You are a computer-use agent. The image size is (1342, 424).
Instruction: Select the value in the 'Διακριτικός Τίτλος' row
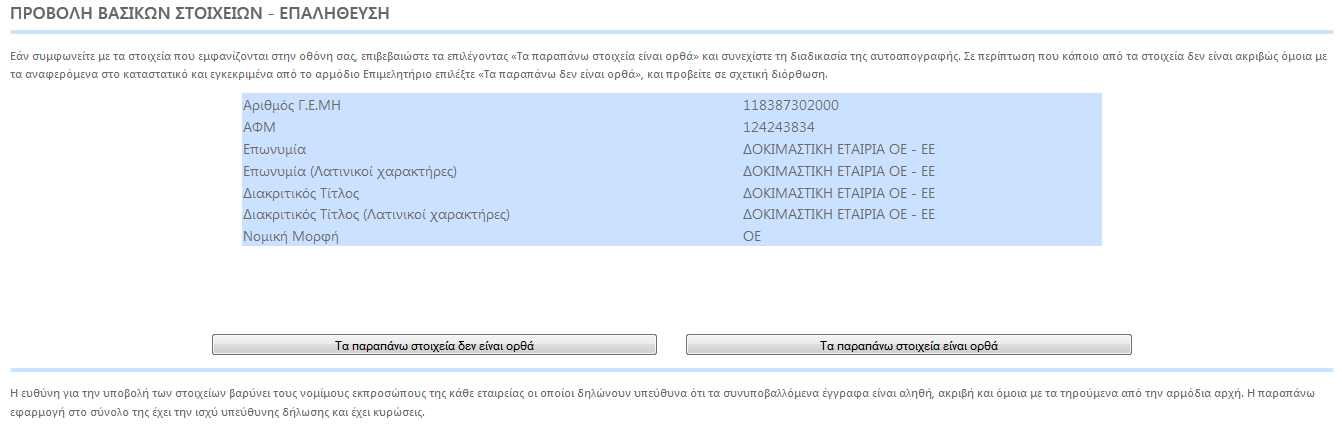[839, 193]
